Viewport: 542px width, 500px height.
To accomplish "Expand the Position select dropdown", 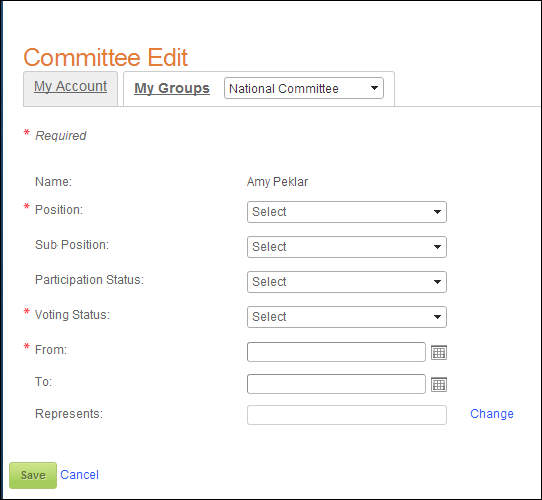I will click(347, 212).
